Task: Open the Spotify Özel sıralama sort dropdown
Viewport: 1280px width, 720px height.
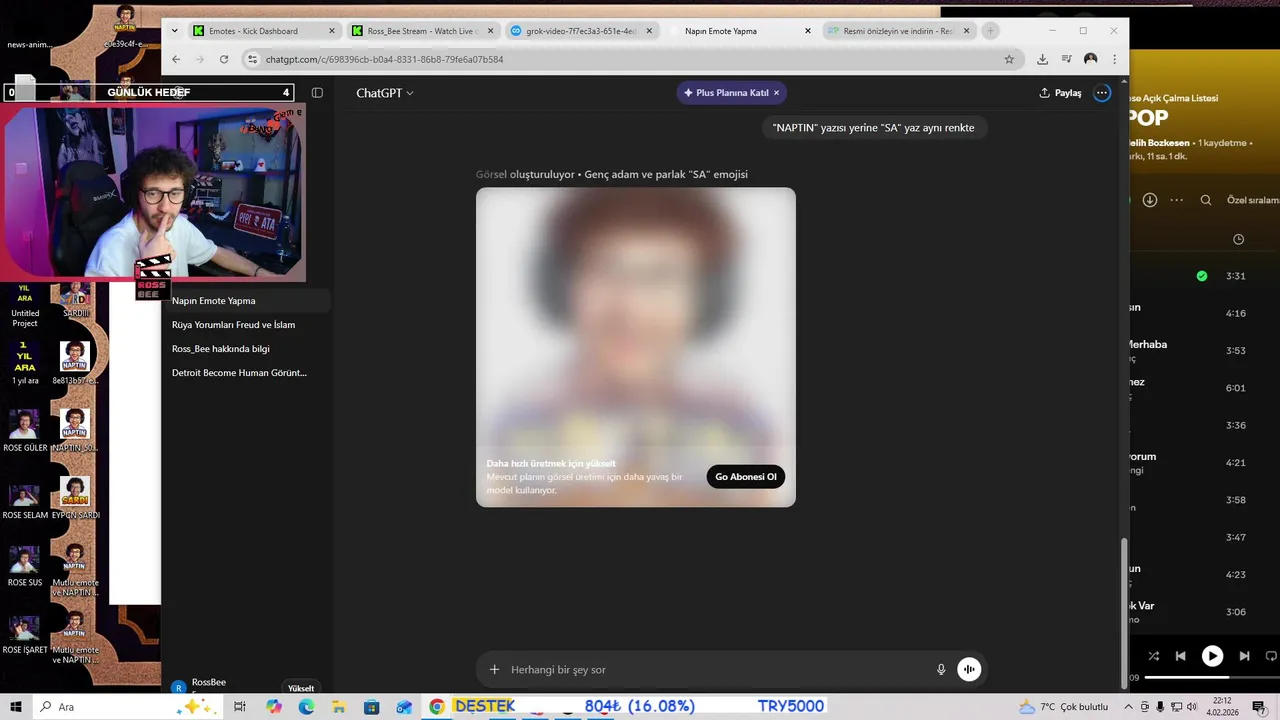Action: point(1252,200)
